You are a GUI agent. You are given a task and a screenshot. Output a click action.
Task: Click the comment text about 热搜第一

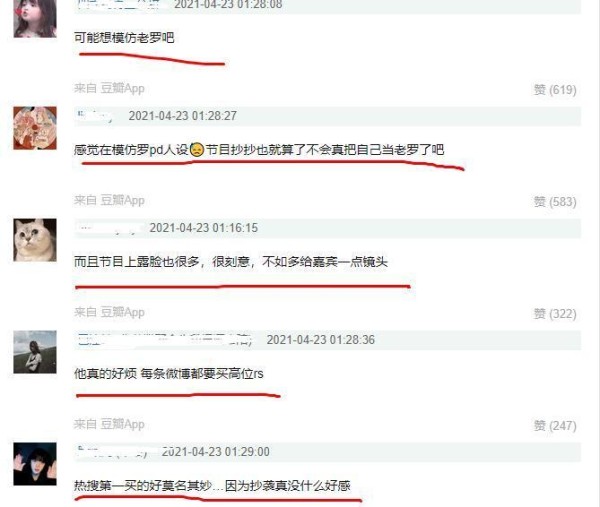(212, 486)
